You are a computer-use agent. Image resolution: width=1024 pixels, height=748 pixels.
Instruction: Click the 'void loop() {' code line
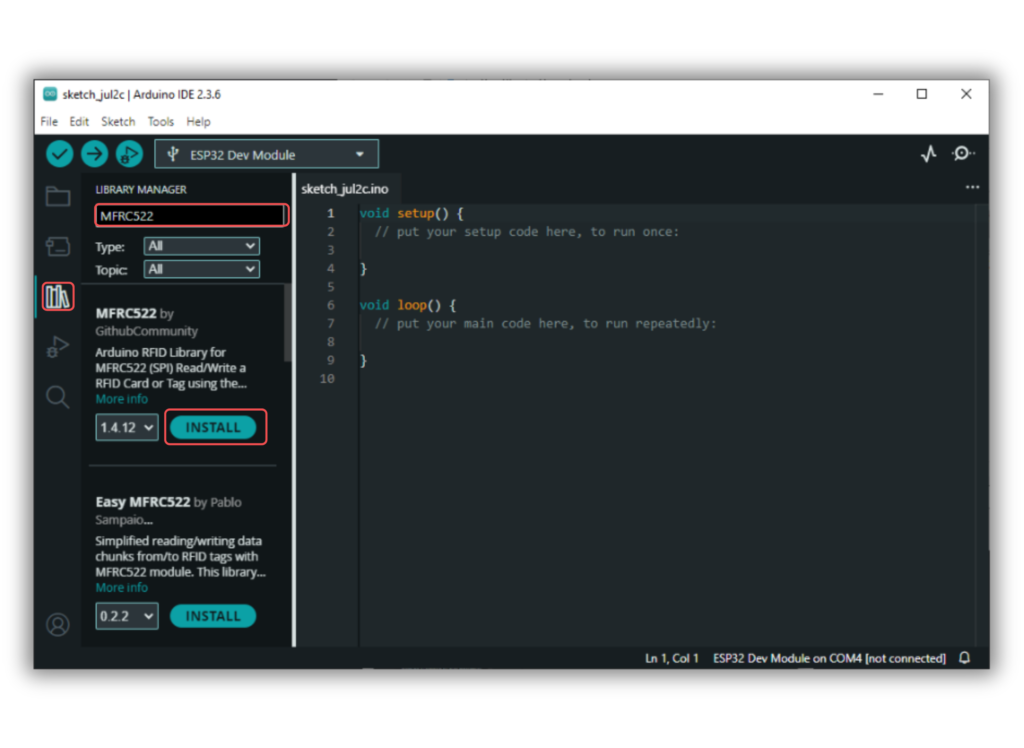(408, 305)
